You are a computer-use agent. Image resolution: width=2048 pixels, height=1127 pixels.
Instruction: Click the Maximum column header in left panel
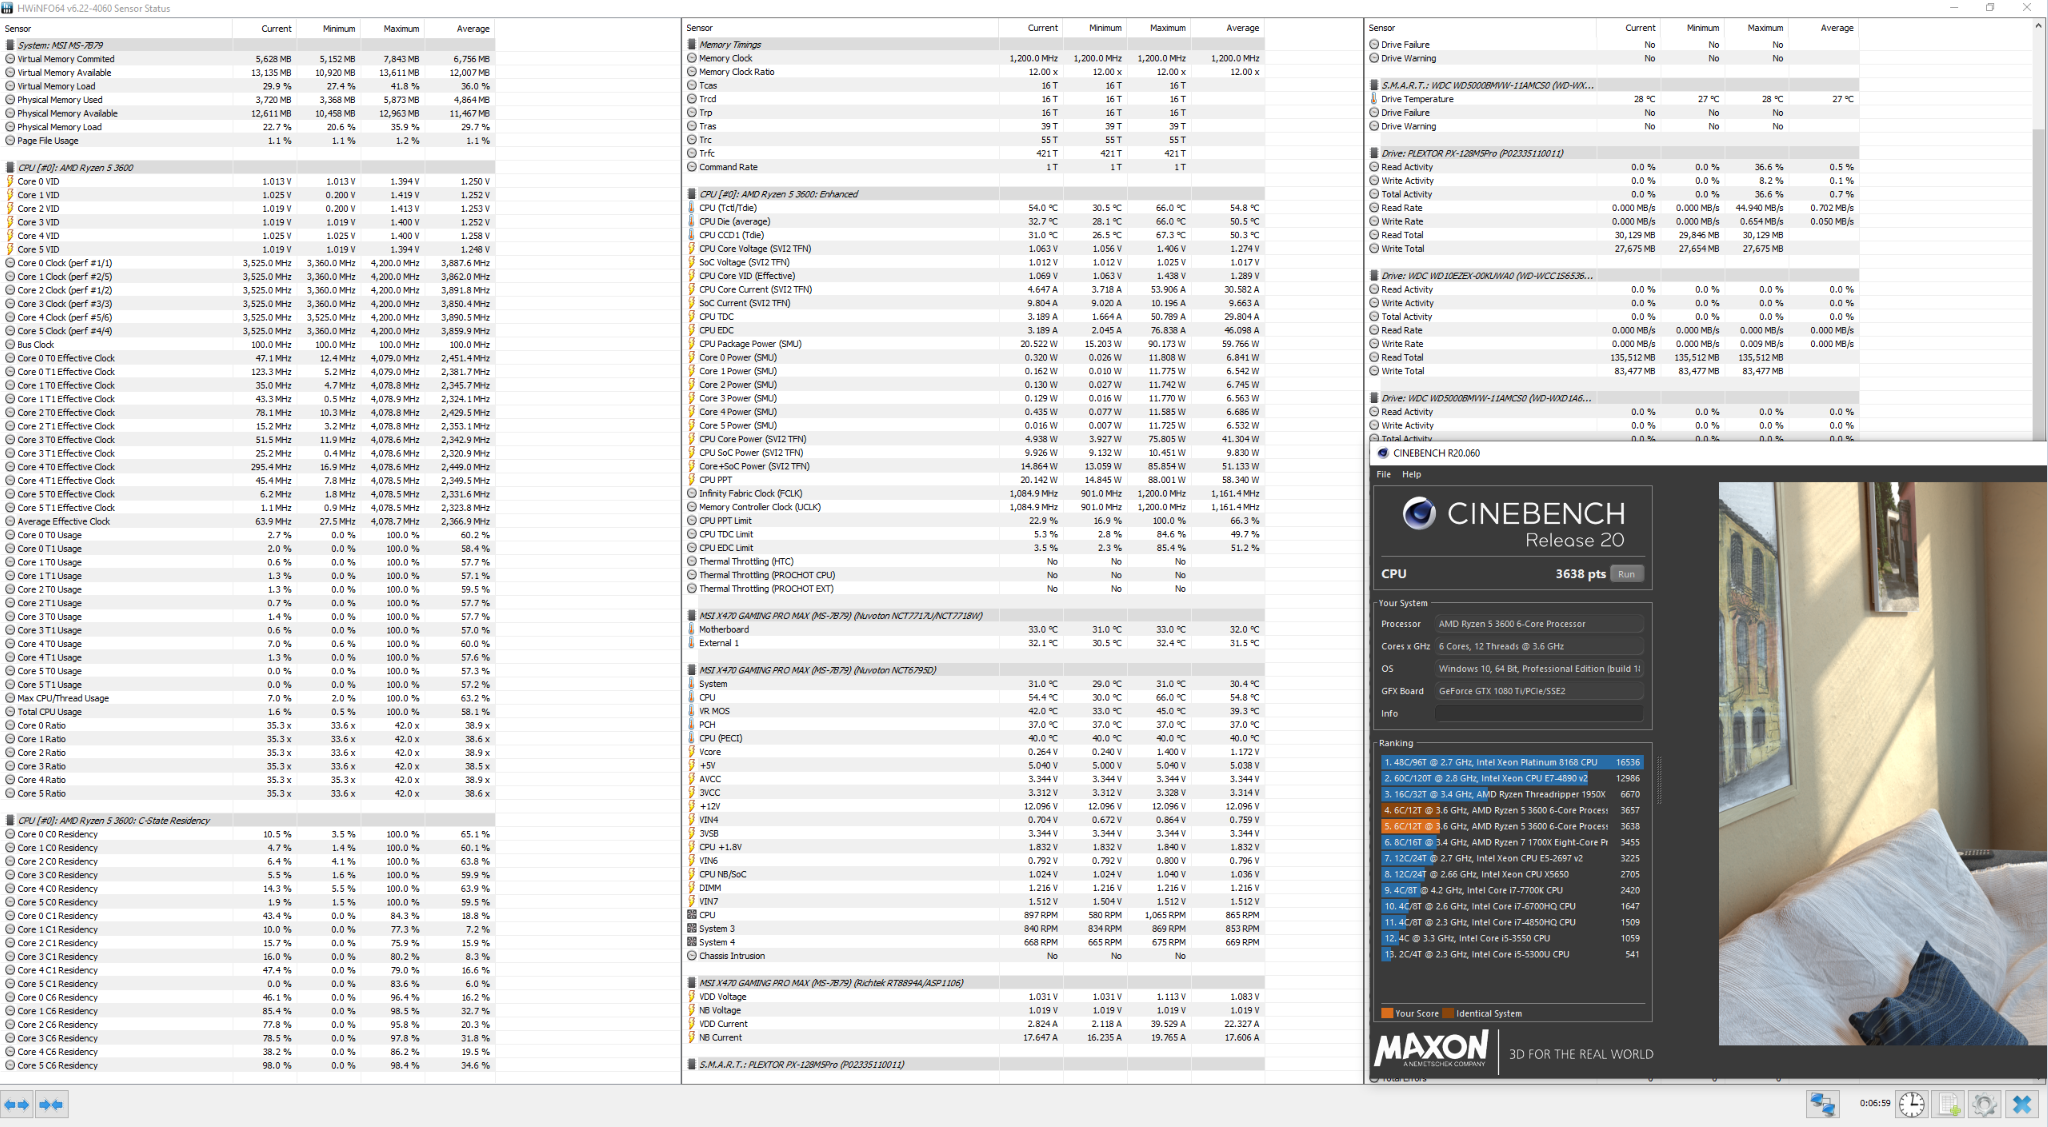click(x=401, y=29)
